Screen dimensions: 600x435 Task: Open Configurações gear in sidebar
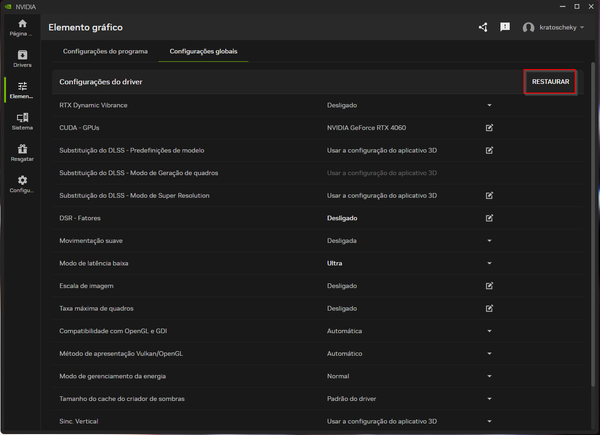pyautogui.click(x=22, y=184)
